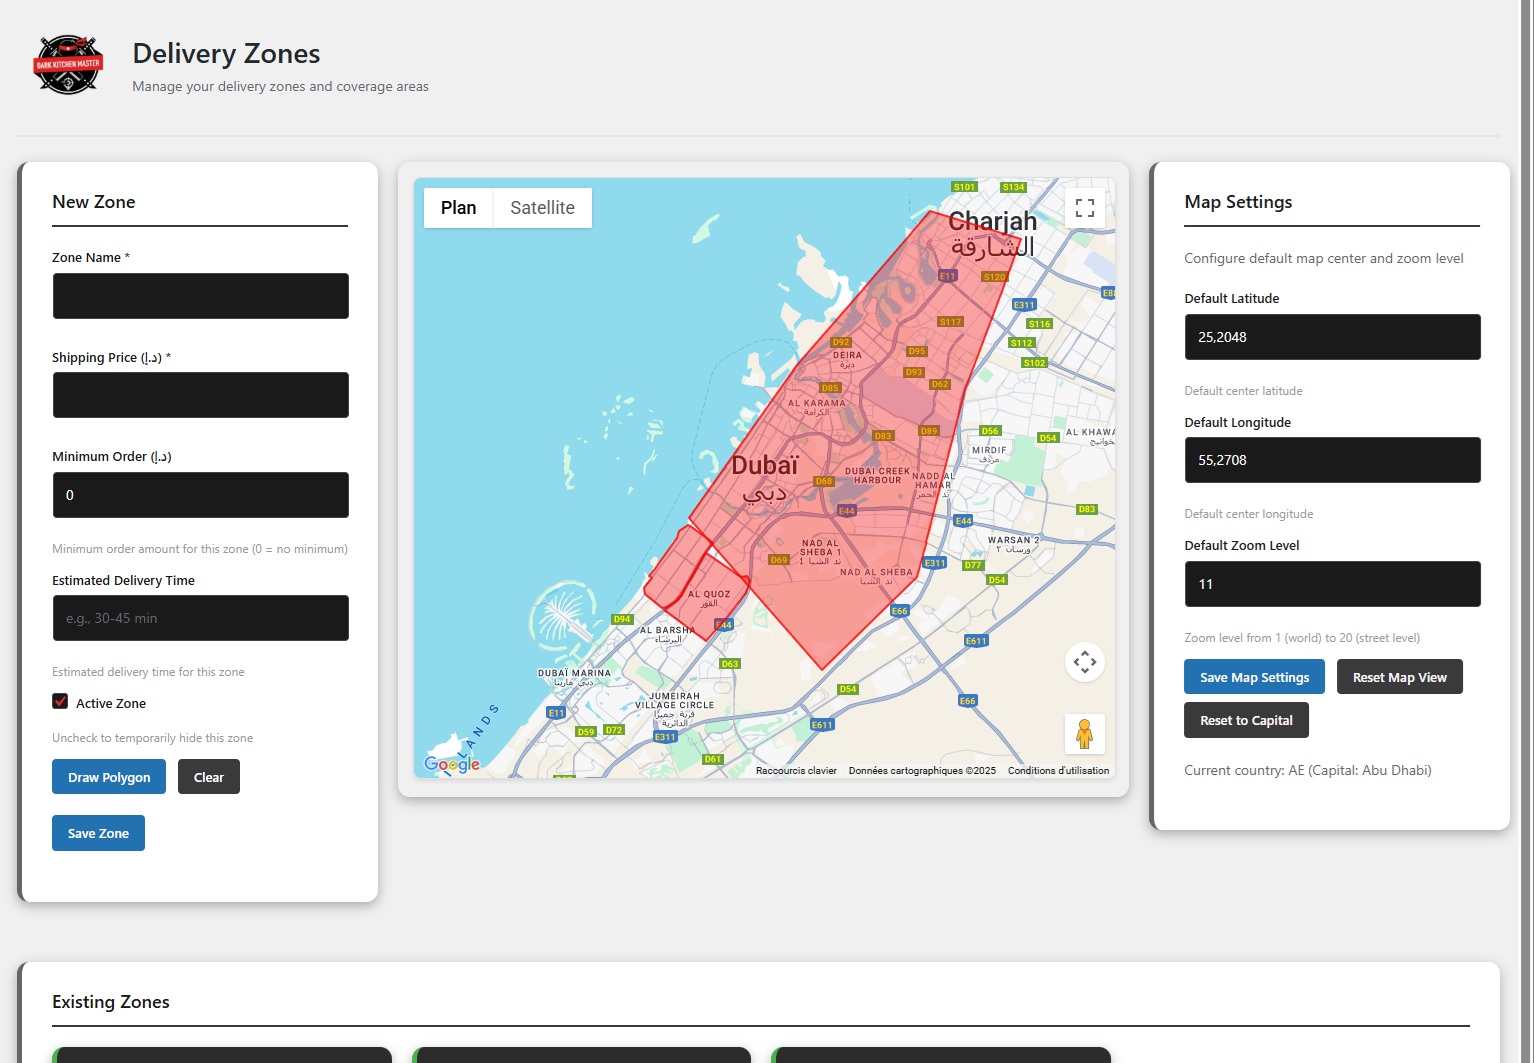Click the Existing Zones heading

coord(111,1002)
